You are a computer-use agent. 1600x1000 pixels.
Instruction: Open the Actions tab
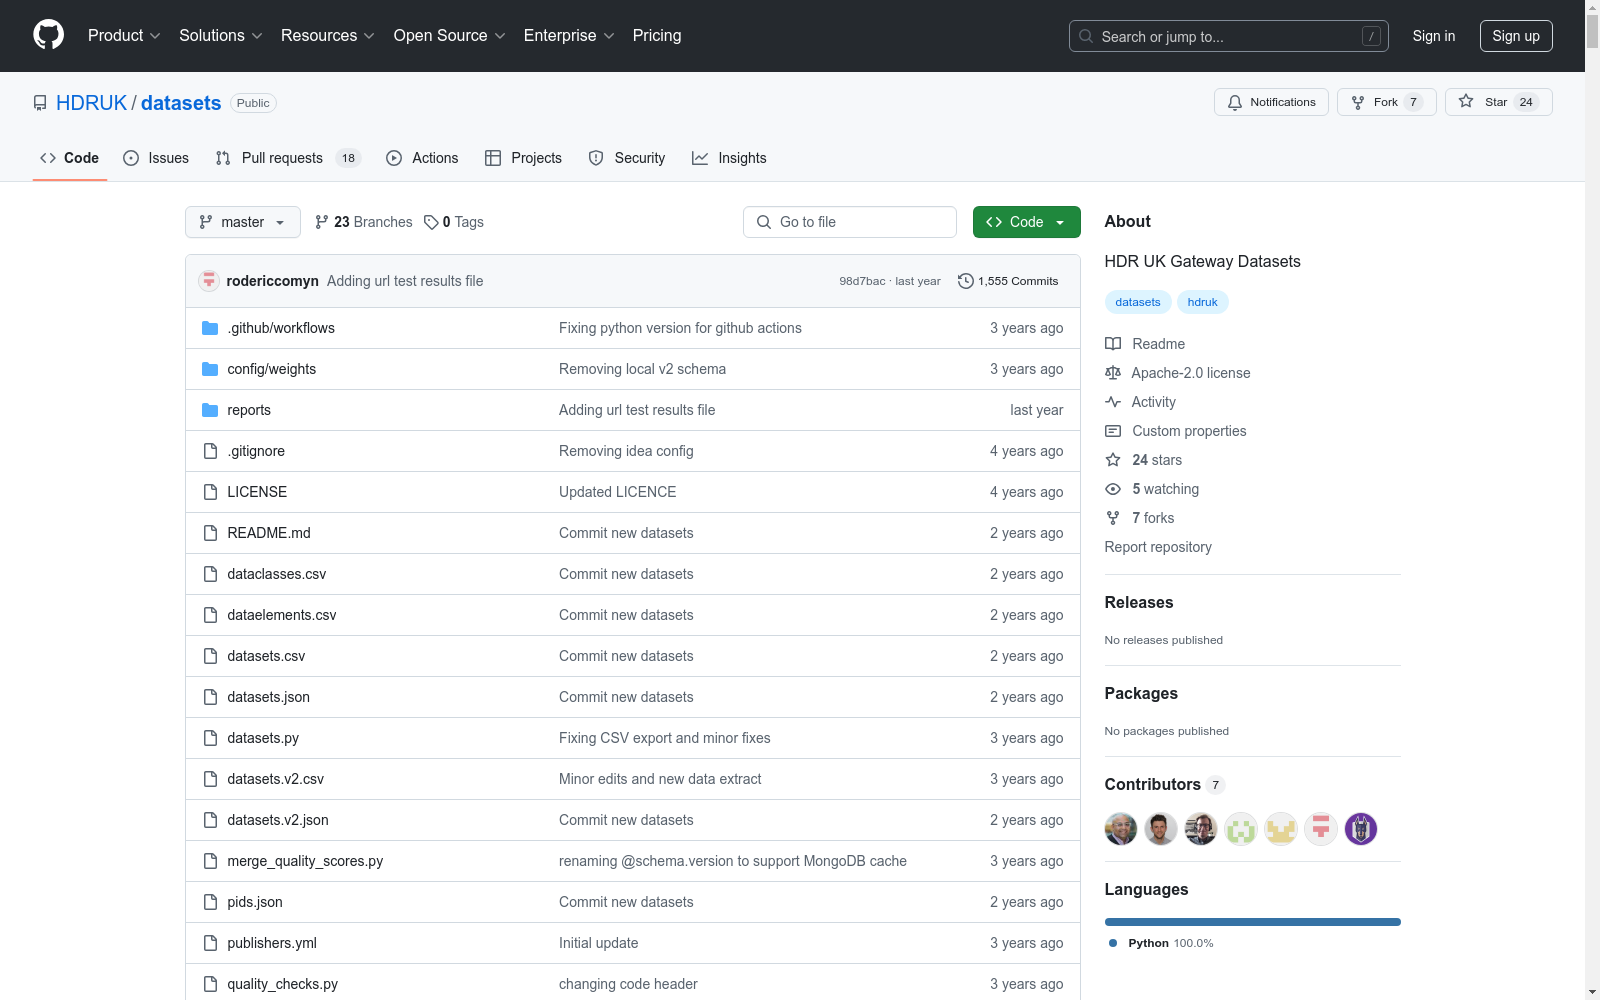[422, 158]
